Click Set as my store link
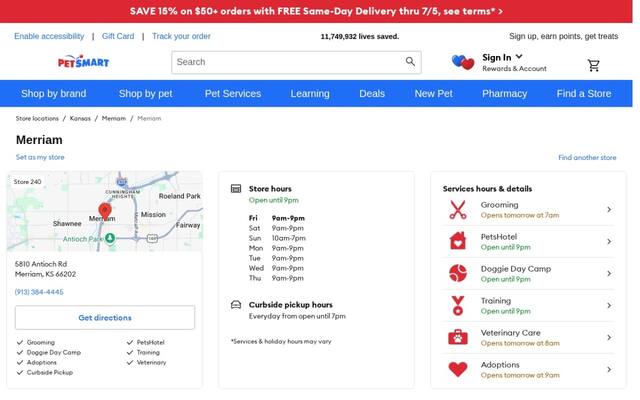 [40, 157]
